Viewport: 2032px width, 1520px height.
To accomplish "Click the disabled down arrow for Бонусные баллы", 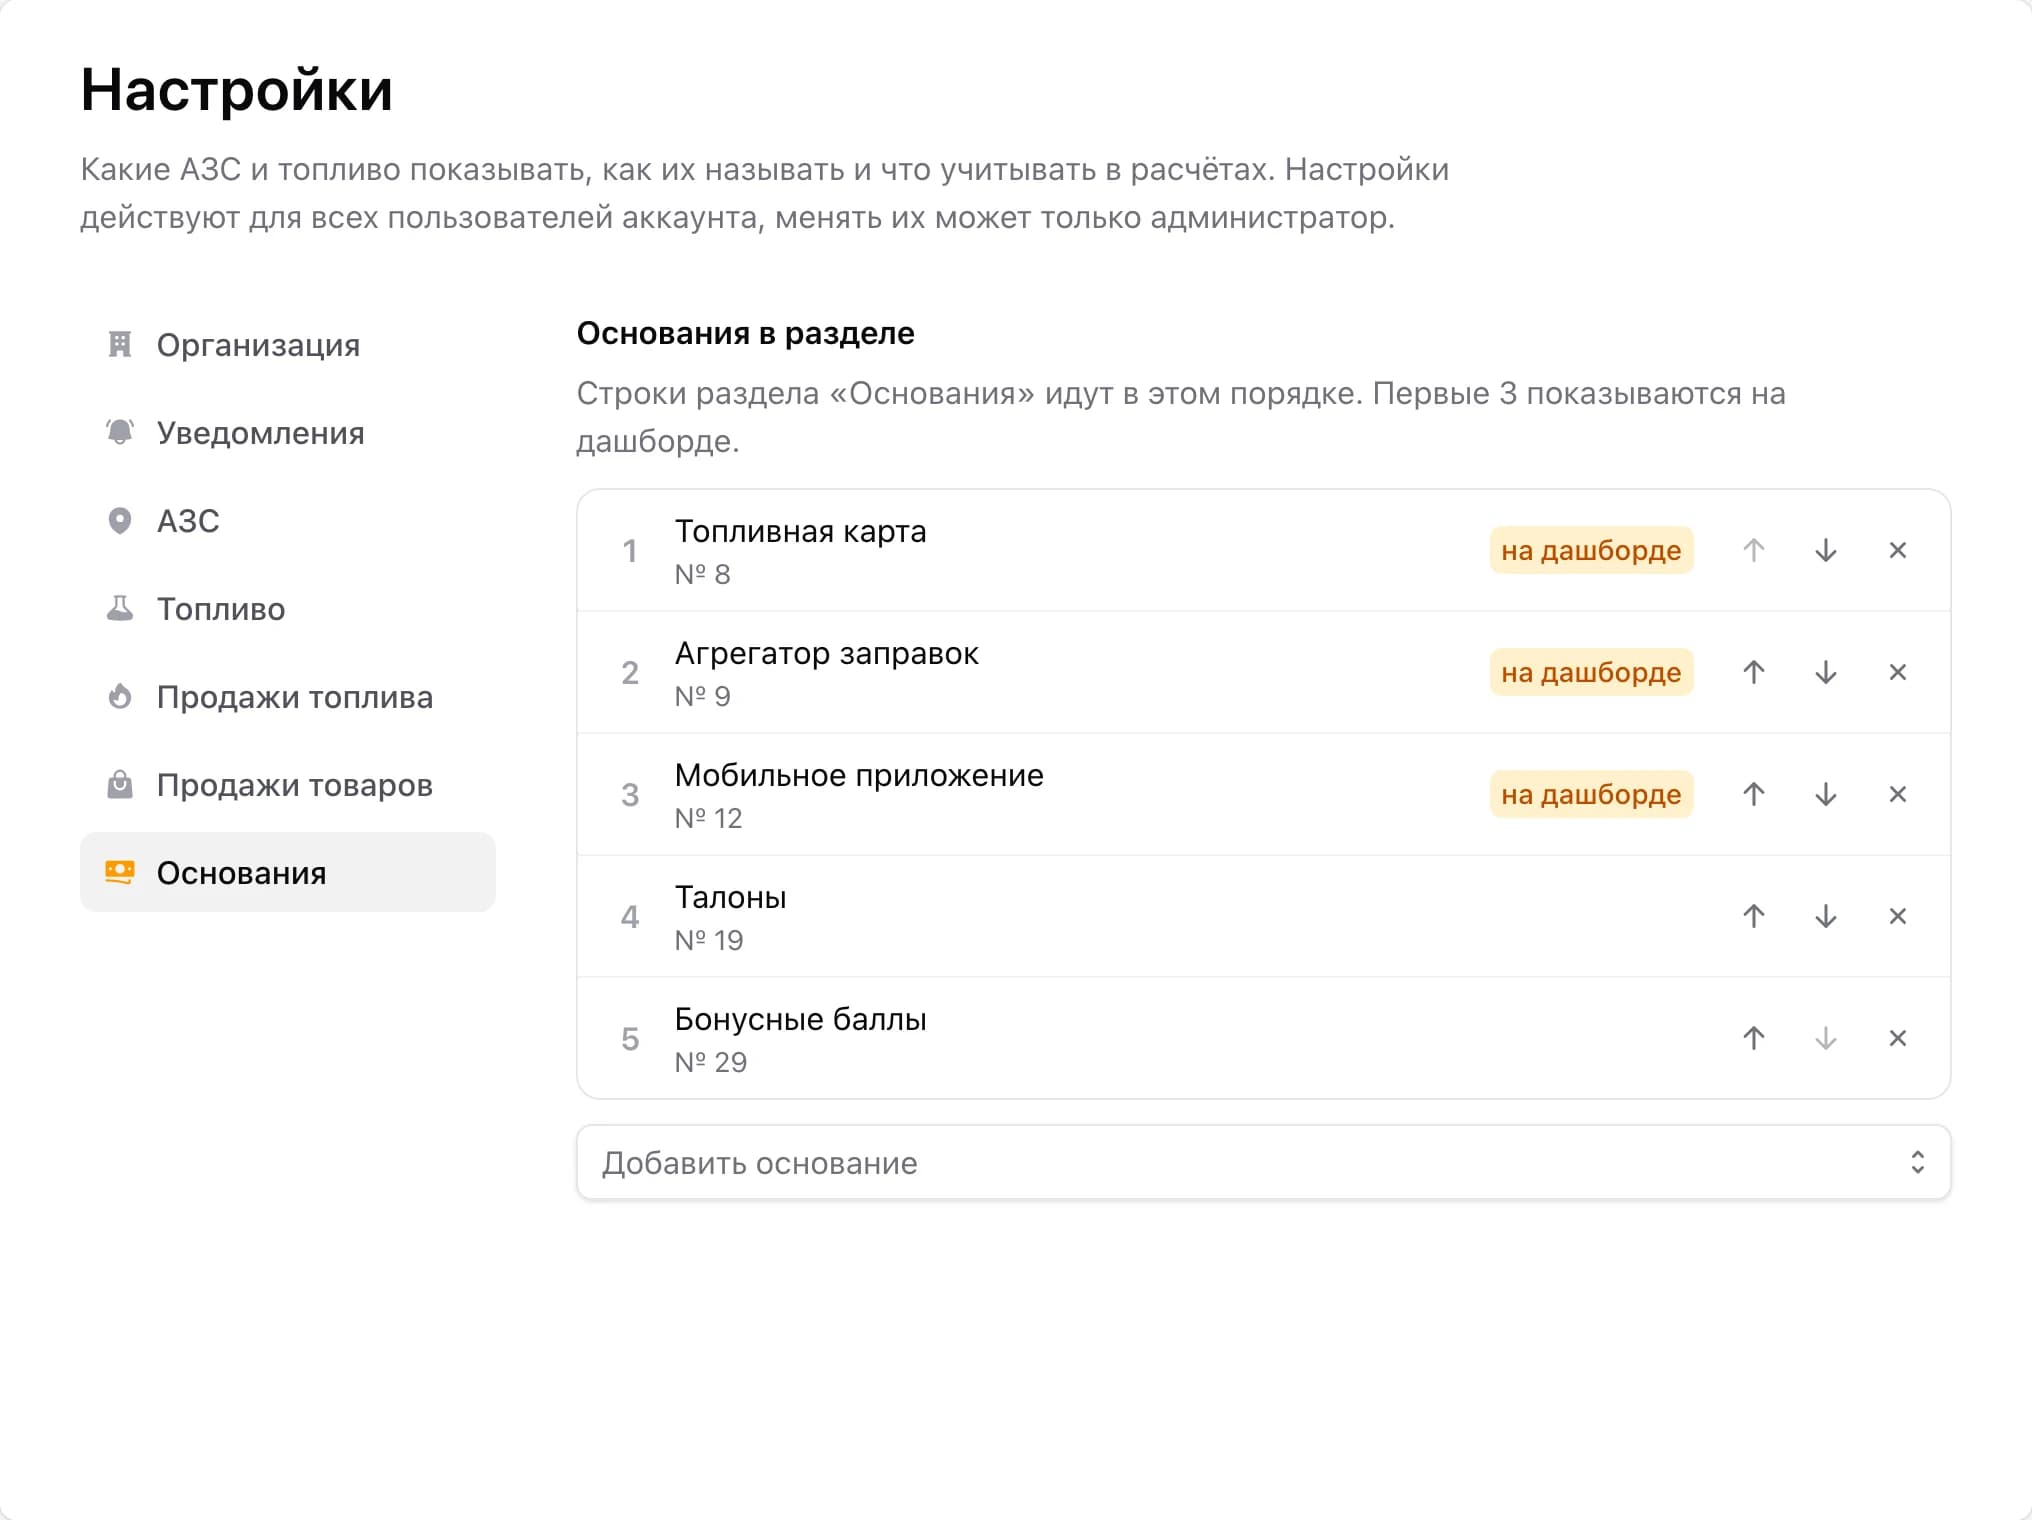I will 1826,1038.
